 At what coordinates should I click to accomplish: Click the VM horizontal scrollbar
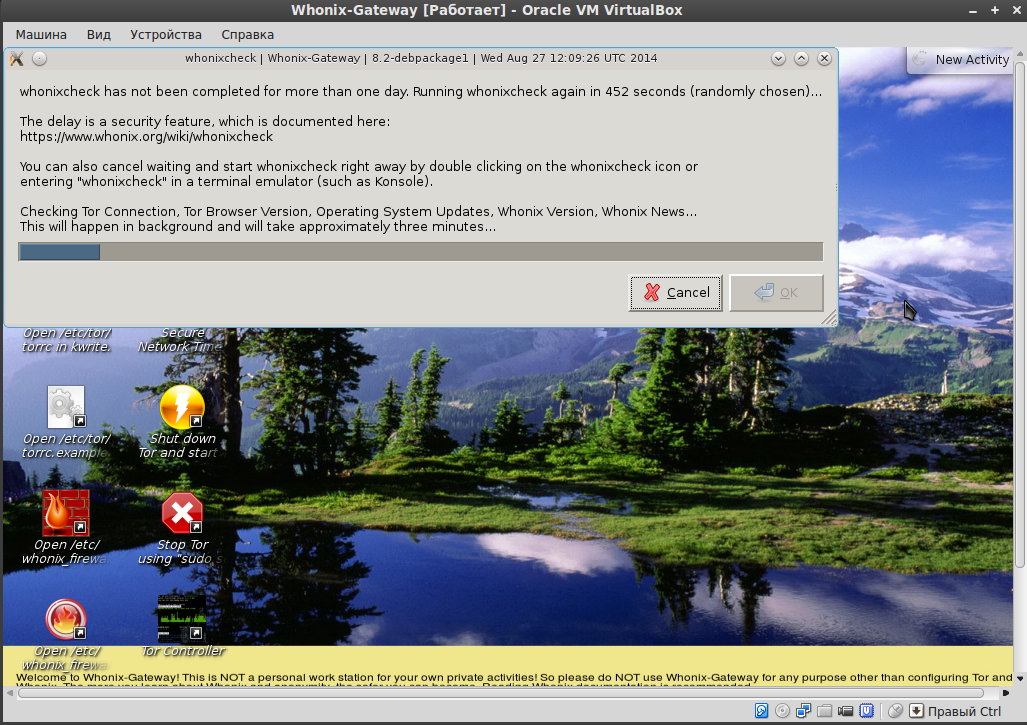[501, 693]
